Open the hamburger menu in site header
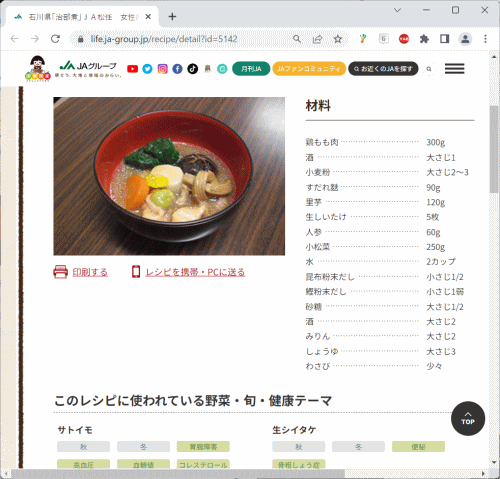 pyautogui.click(x=454, y=69)
